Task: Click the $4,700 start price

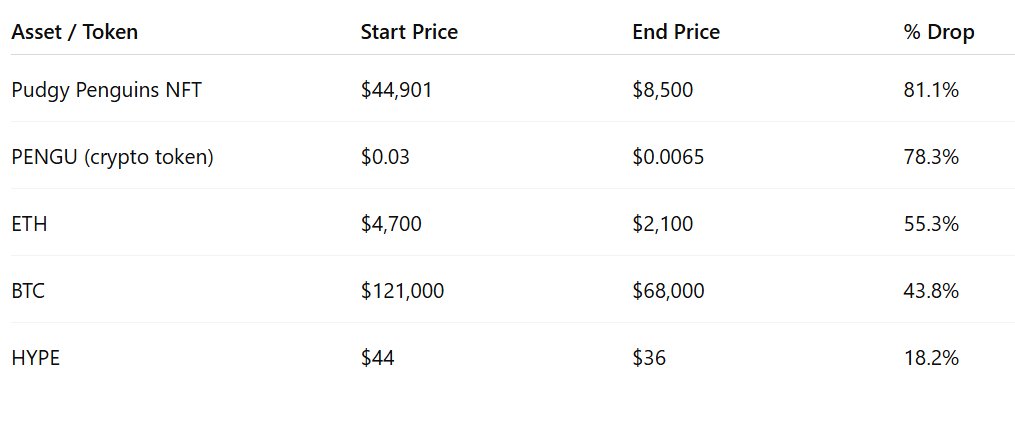Action: [391, 224]
